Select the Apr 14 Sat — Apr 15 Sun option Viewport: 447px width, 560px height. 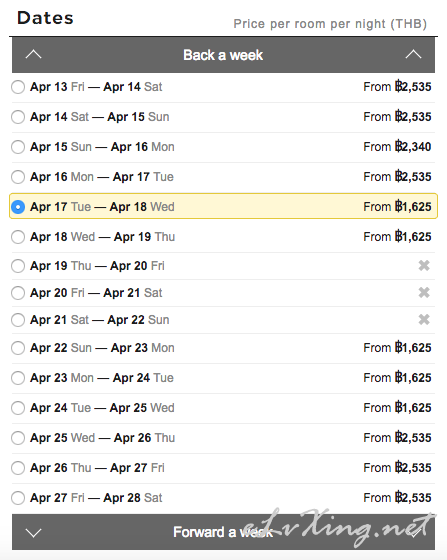point(18,117)
